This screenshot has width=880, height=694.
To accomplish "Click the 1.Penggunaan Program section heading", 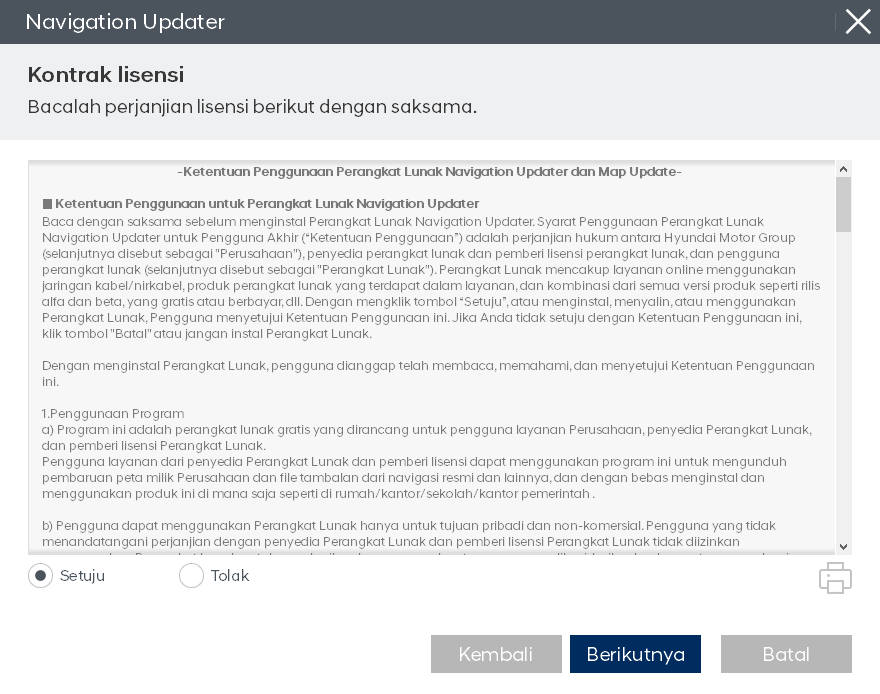I will pos(113,414).
